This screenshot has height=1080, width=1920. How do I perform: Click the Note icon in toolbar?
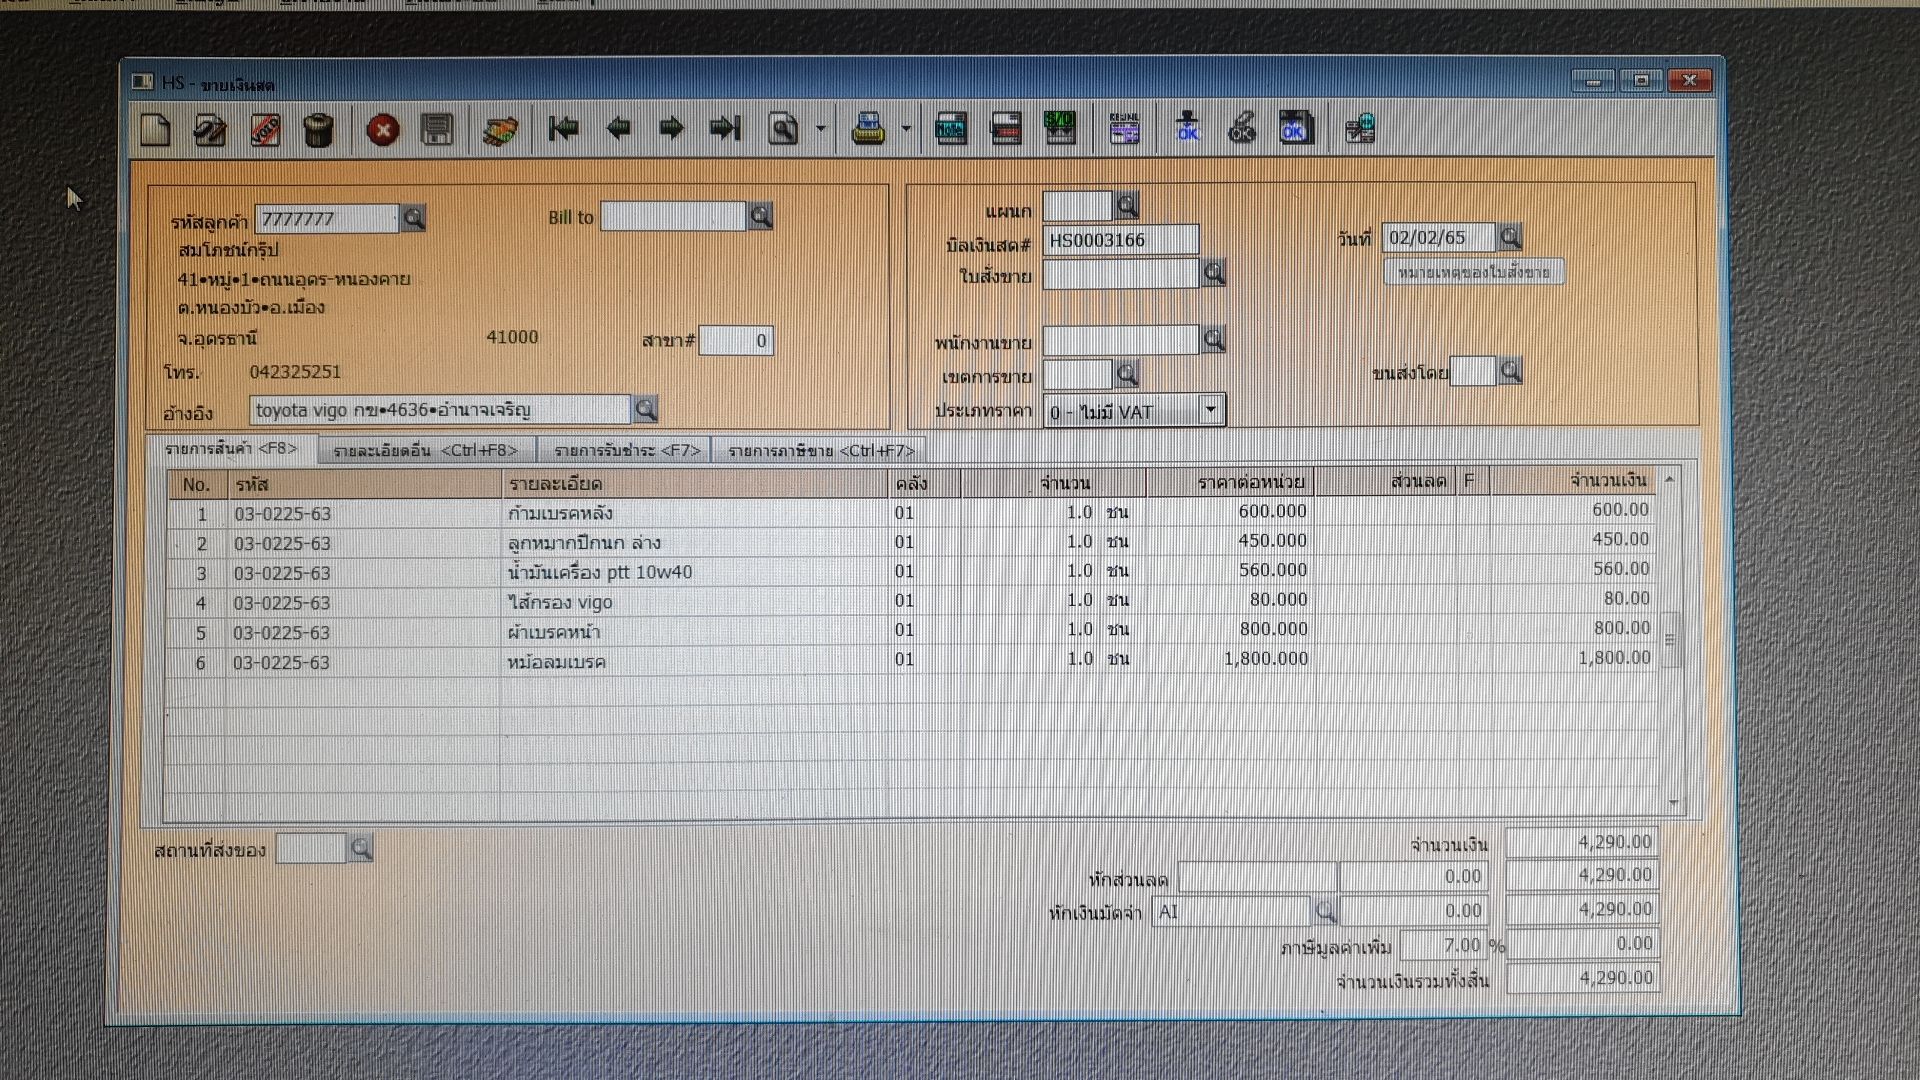(x=950, y=129)
